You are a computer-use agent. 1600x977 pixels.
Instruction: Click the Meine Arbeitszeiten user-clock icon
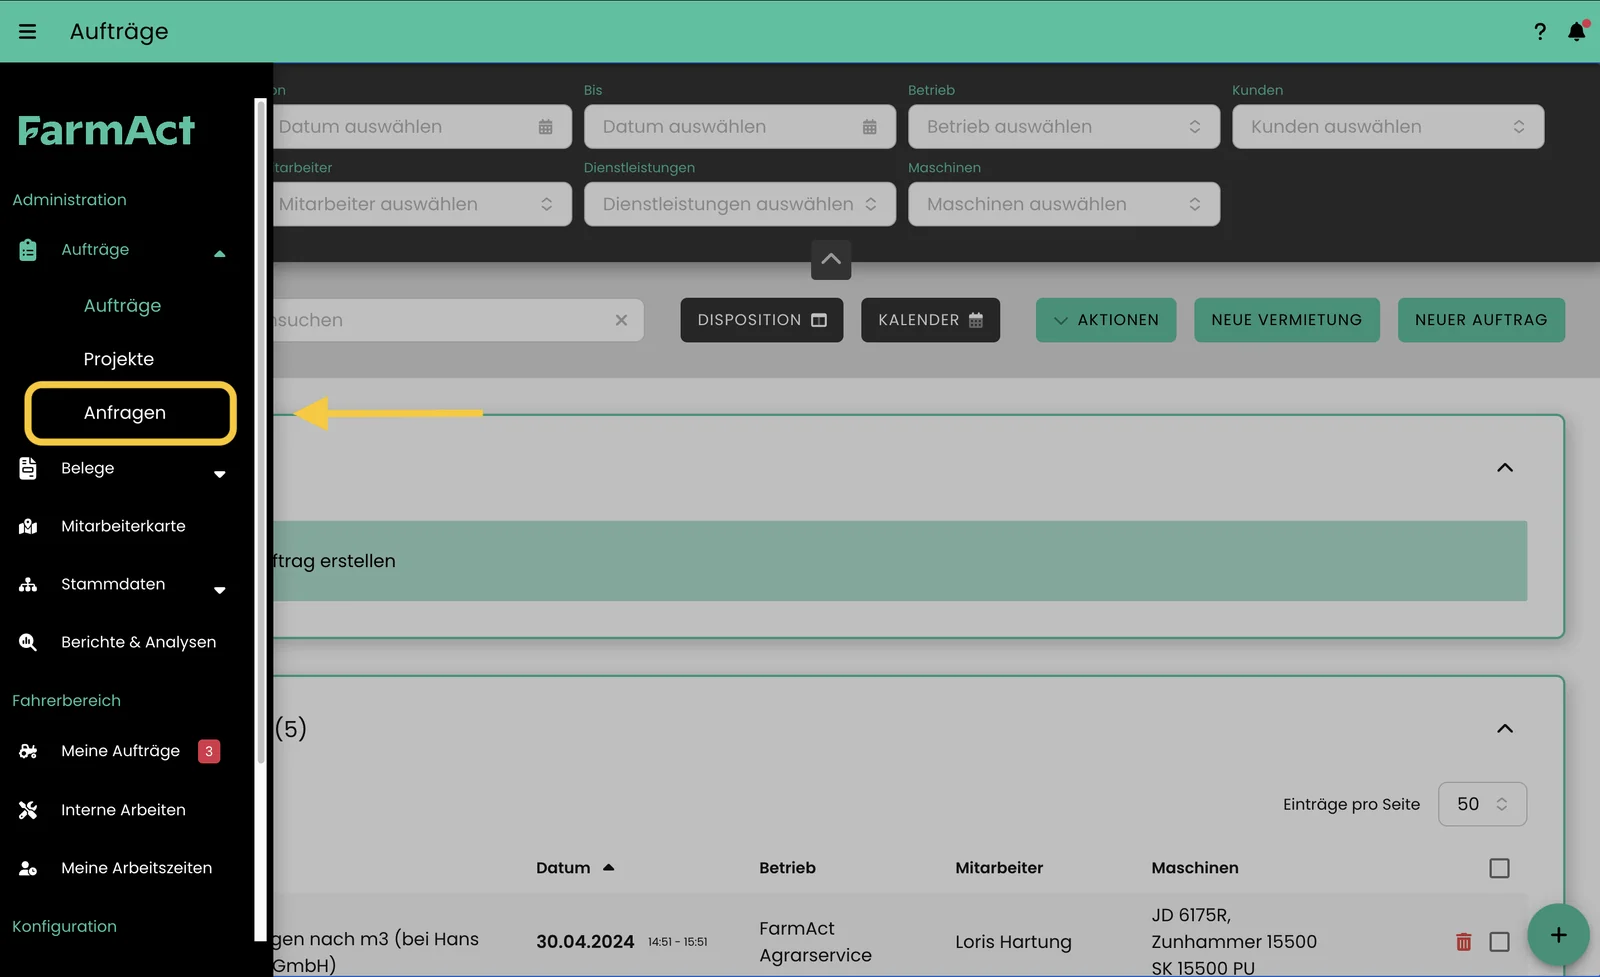pyautogui.click(x=28, y=868)
